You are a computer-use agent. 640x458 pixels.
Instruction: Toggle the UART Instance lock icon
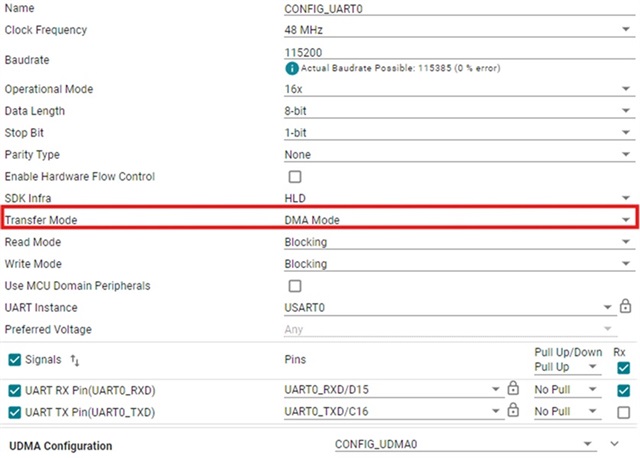(x=625, y=306)
